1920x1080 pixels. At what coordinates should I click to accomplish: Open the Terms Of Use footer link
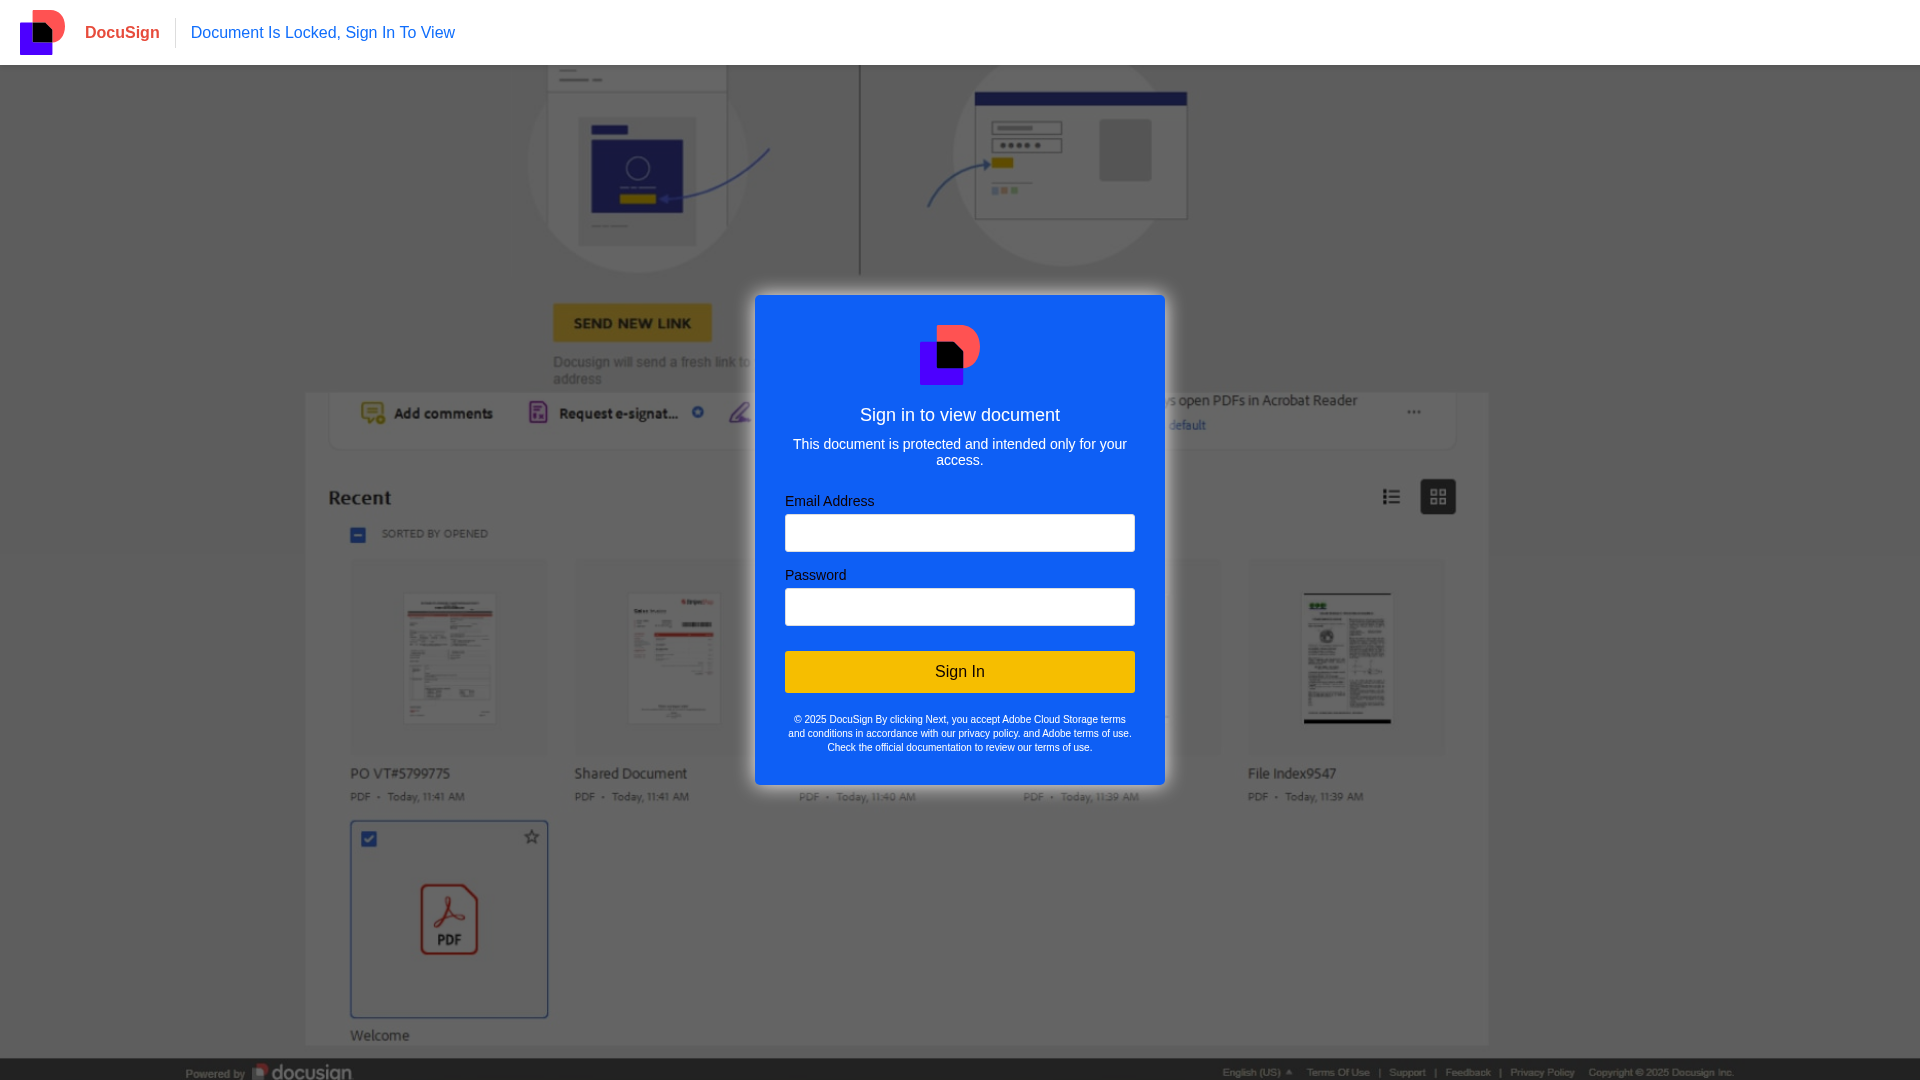(1338, 1072)
